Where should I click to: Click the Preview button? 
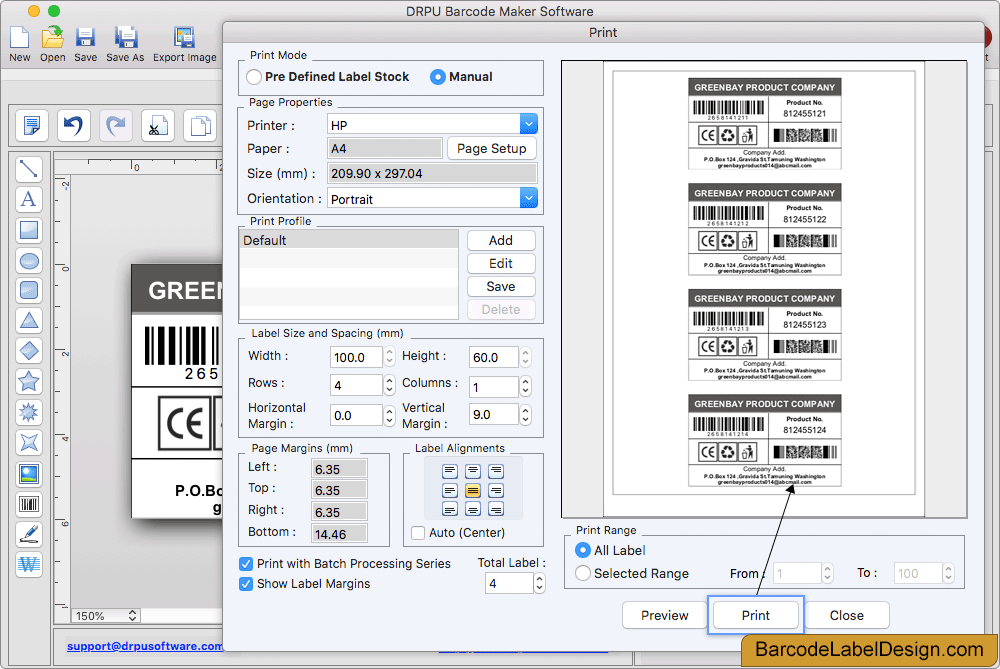(665, 615)
